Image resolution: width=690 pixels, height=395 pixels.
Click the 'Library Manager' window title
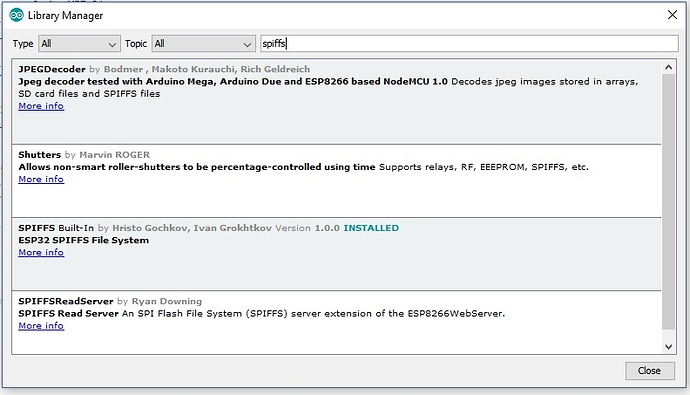(x=65, y=15)
